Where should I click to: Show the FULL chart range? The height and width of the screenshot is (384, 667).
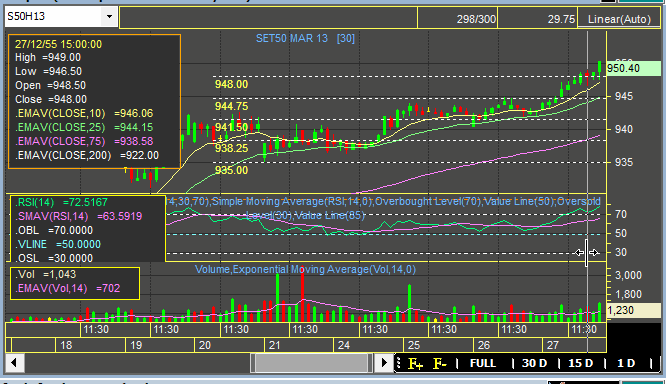pos(483,363)
